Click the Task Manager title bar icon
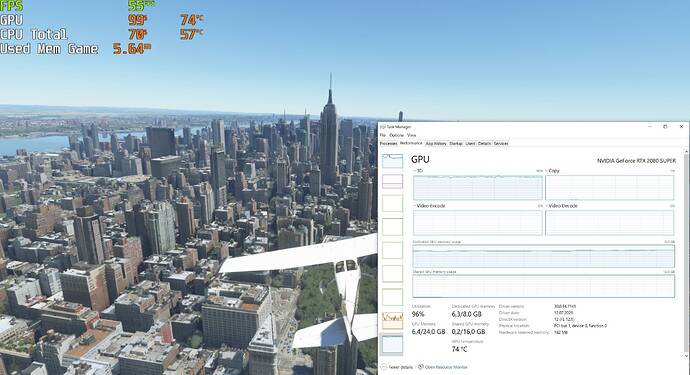 pyautogui.click(x=383, y=127)
